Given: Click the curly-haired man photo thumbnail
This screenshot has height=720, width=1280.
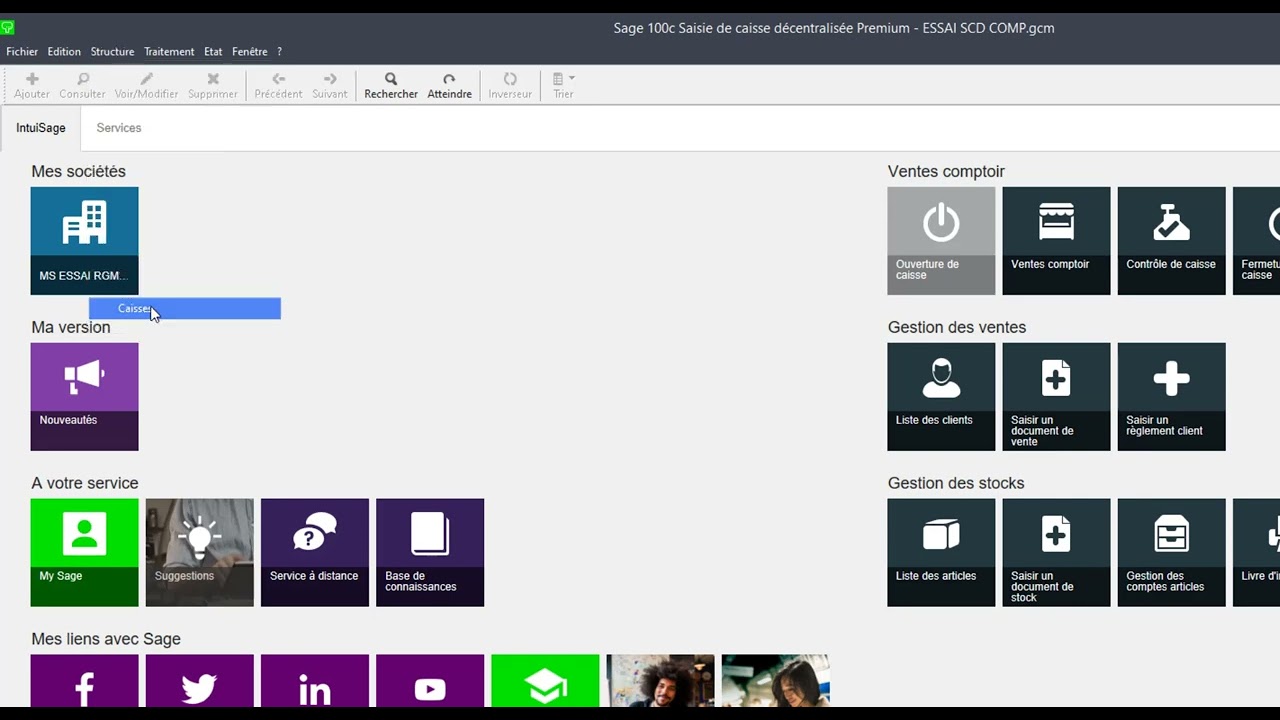Looking at the screenshot, I should click(660, 681).
